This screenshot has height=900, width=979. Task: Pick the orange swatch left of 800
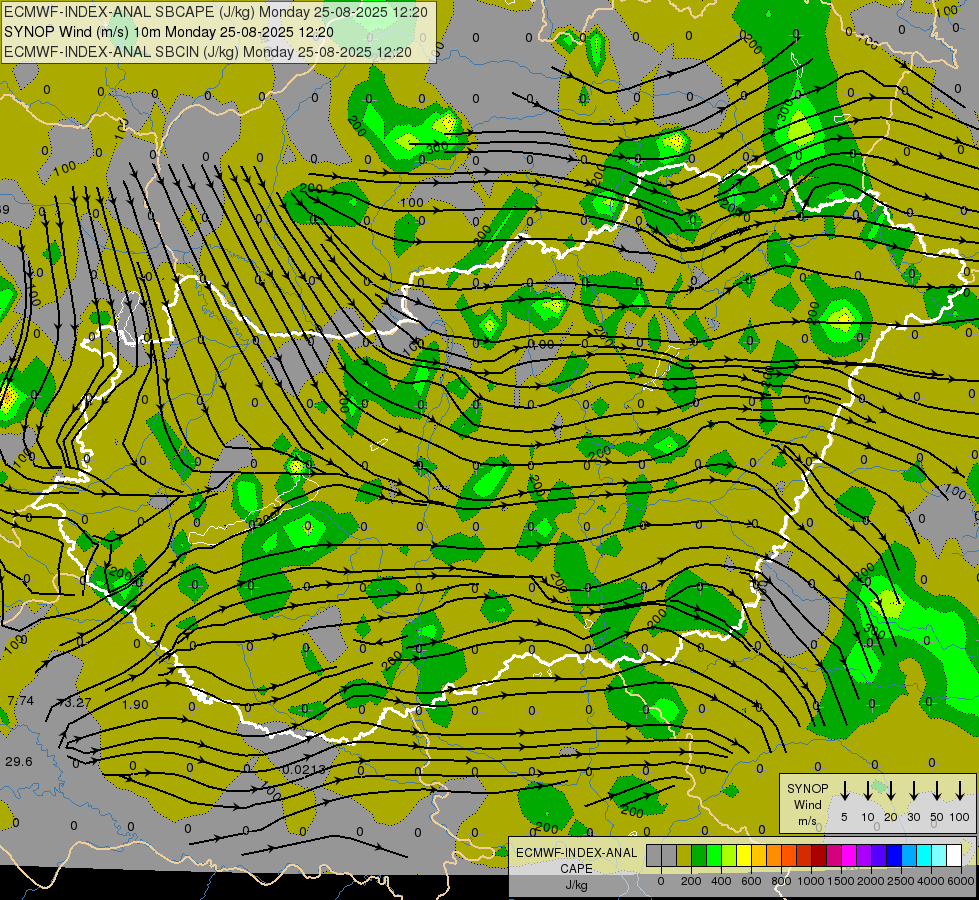(774, 855)
